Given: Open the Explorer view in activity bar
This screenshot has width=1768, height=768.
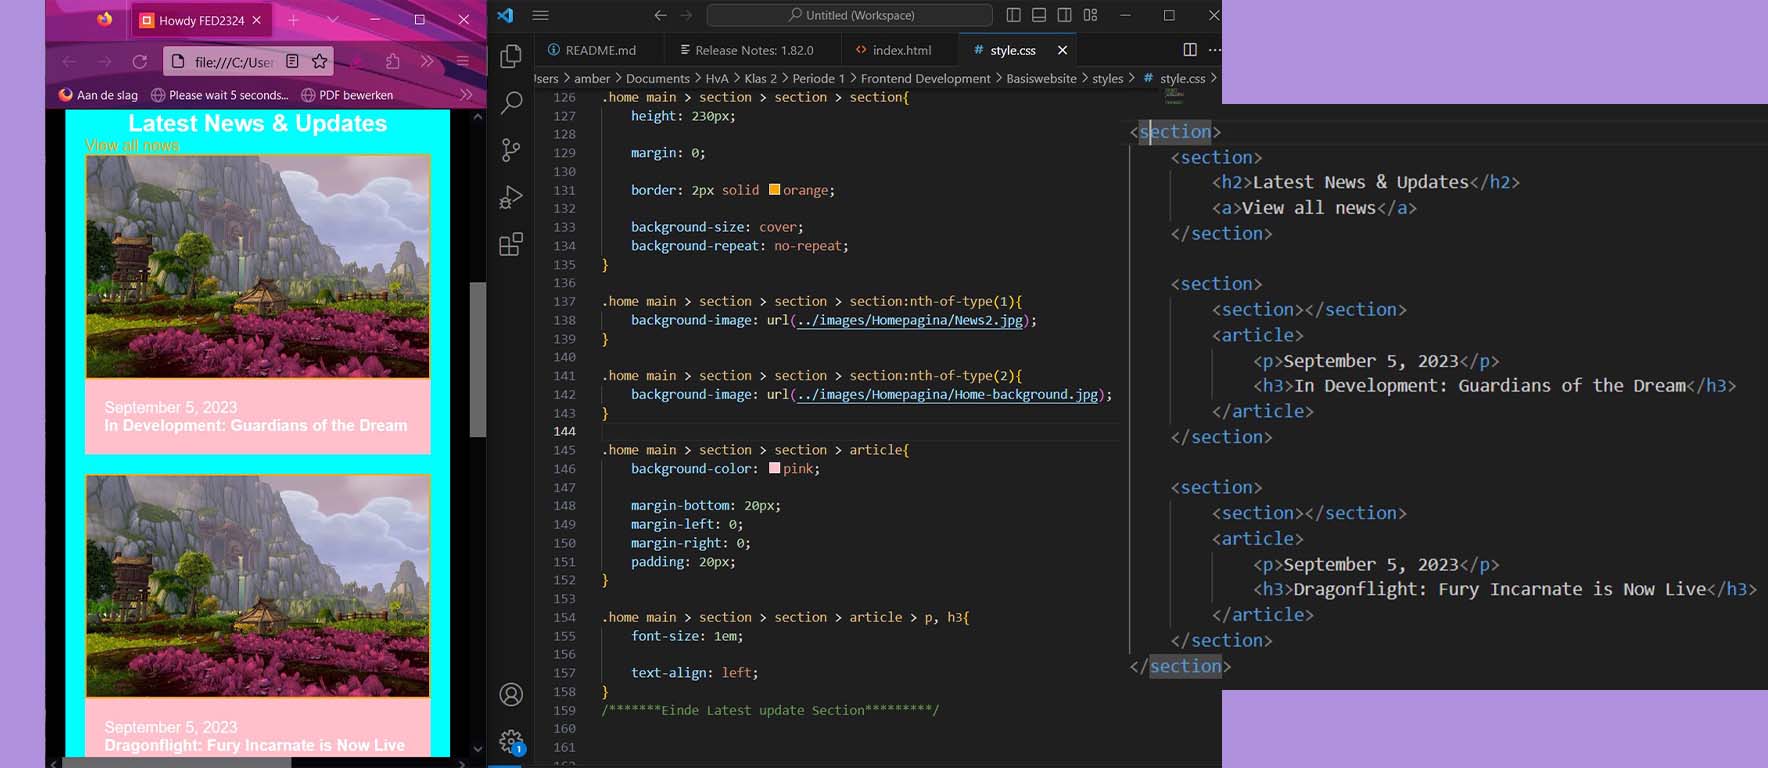Looking at the screenshot, I should click(x=511, y=56).
